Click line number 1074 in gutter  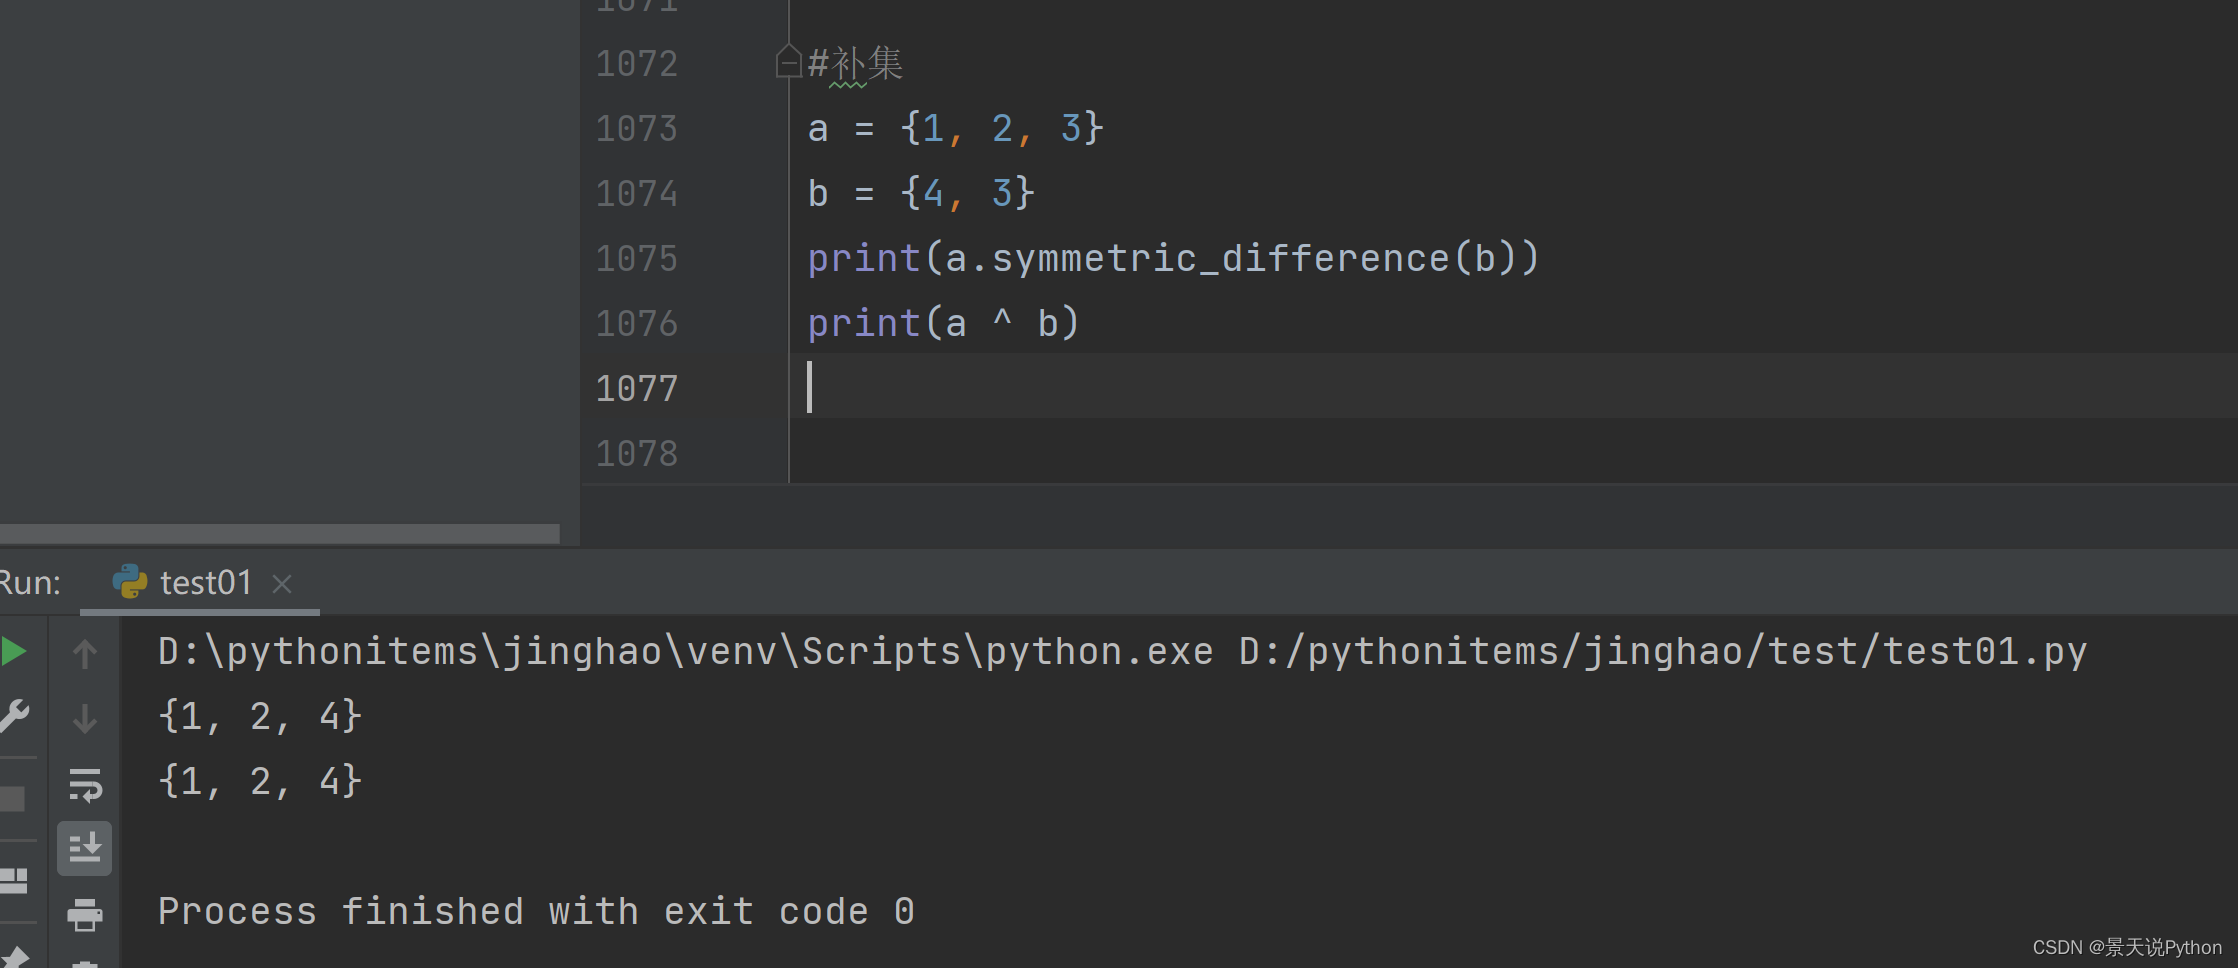(637, 194)
